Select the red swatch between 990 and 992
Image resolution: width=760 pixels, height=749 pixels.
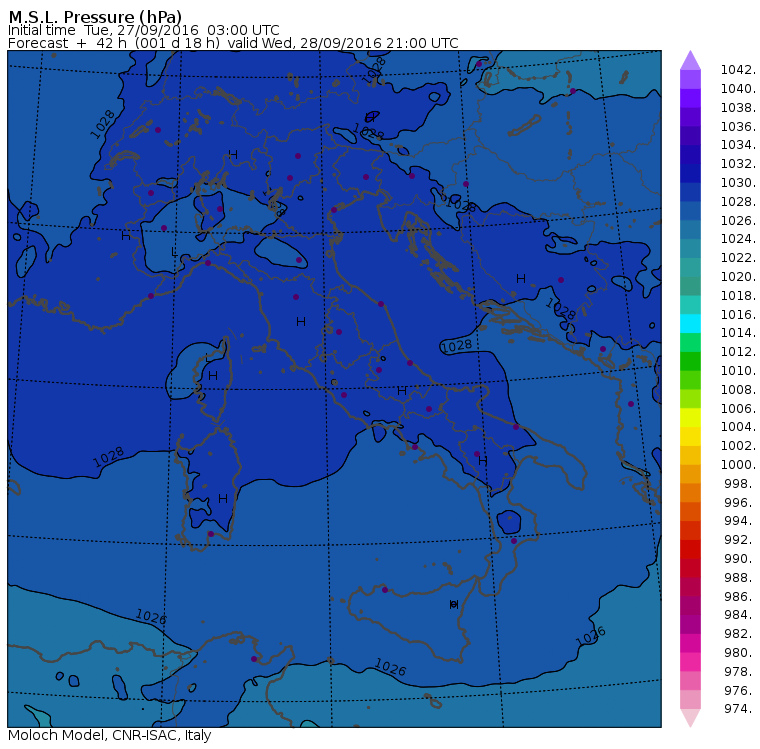tap(690, 549)
